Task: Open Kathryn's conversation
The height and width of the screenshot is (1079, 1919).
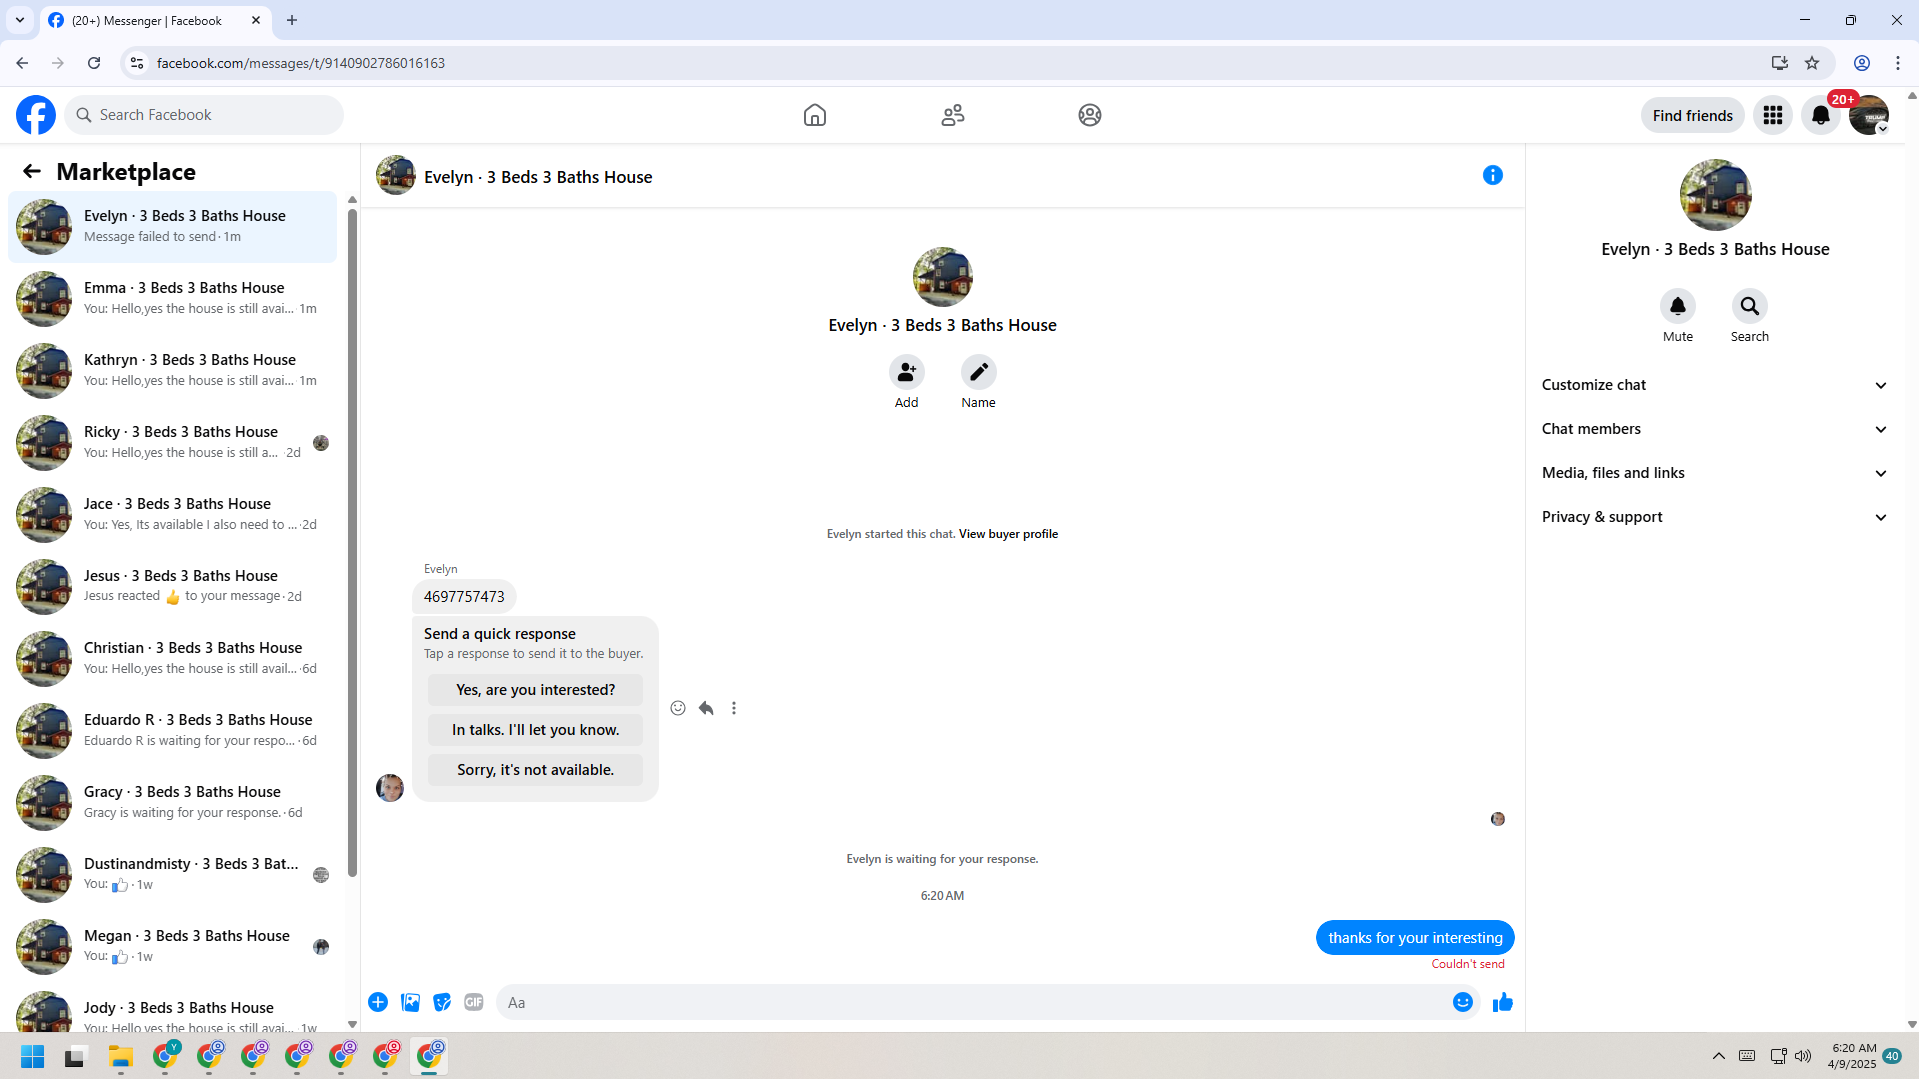Action: coord(173,371)
